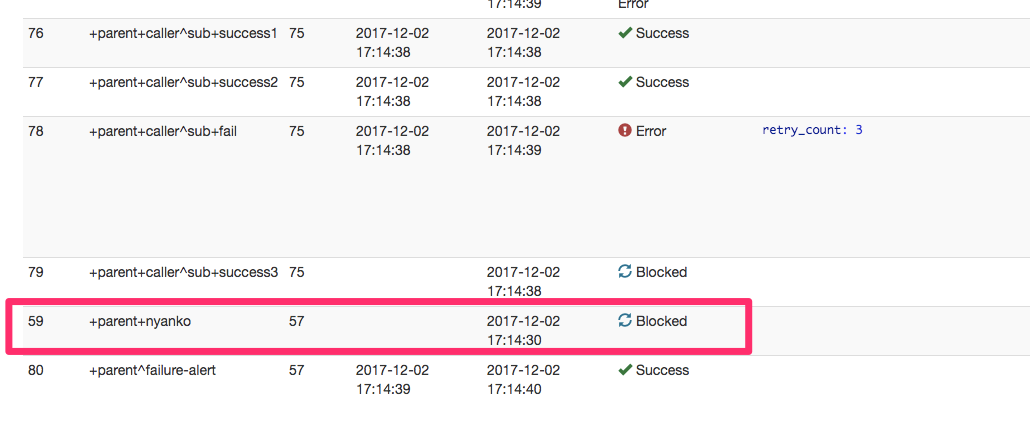Viewport: 1032px width, 430px height.
Task: Select task name +parent+caller^sub+success2
Action: (x=183, y=82)
